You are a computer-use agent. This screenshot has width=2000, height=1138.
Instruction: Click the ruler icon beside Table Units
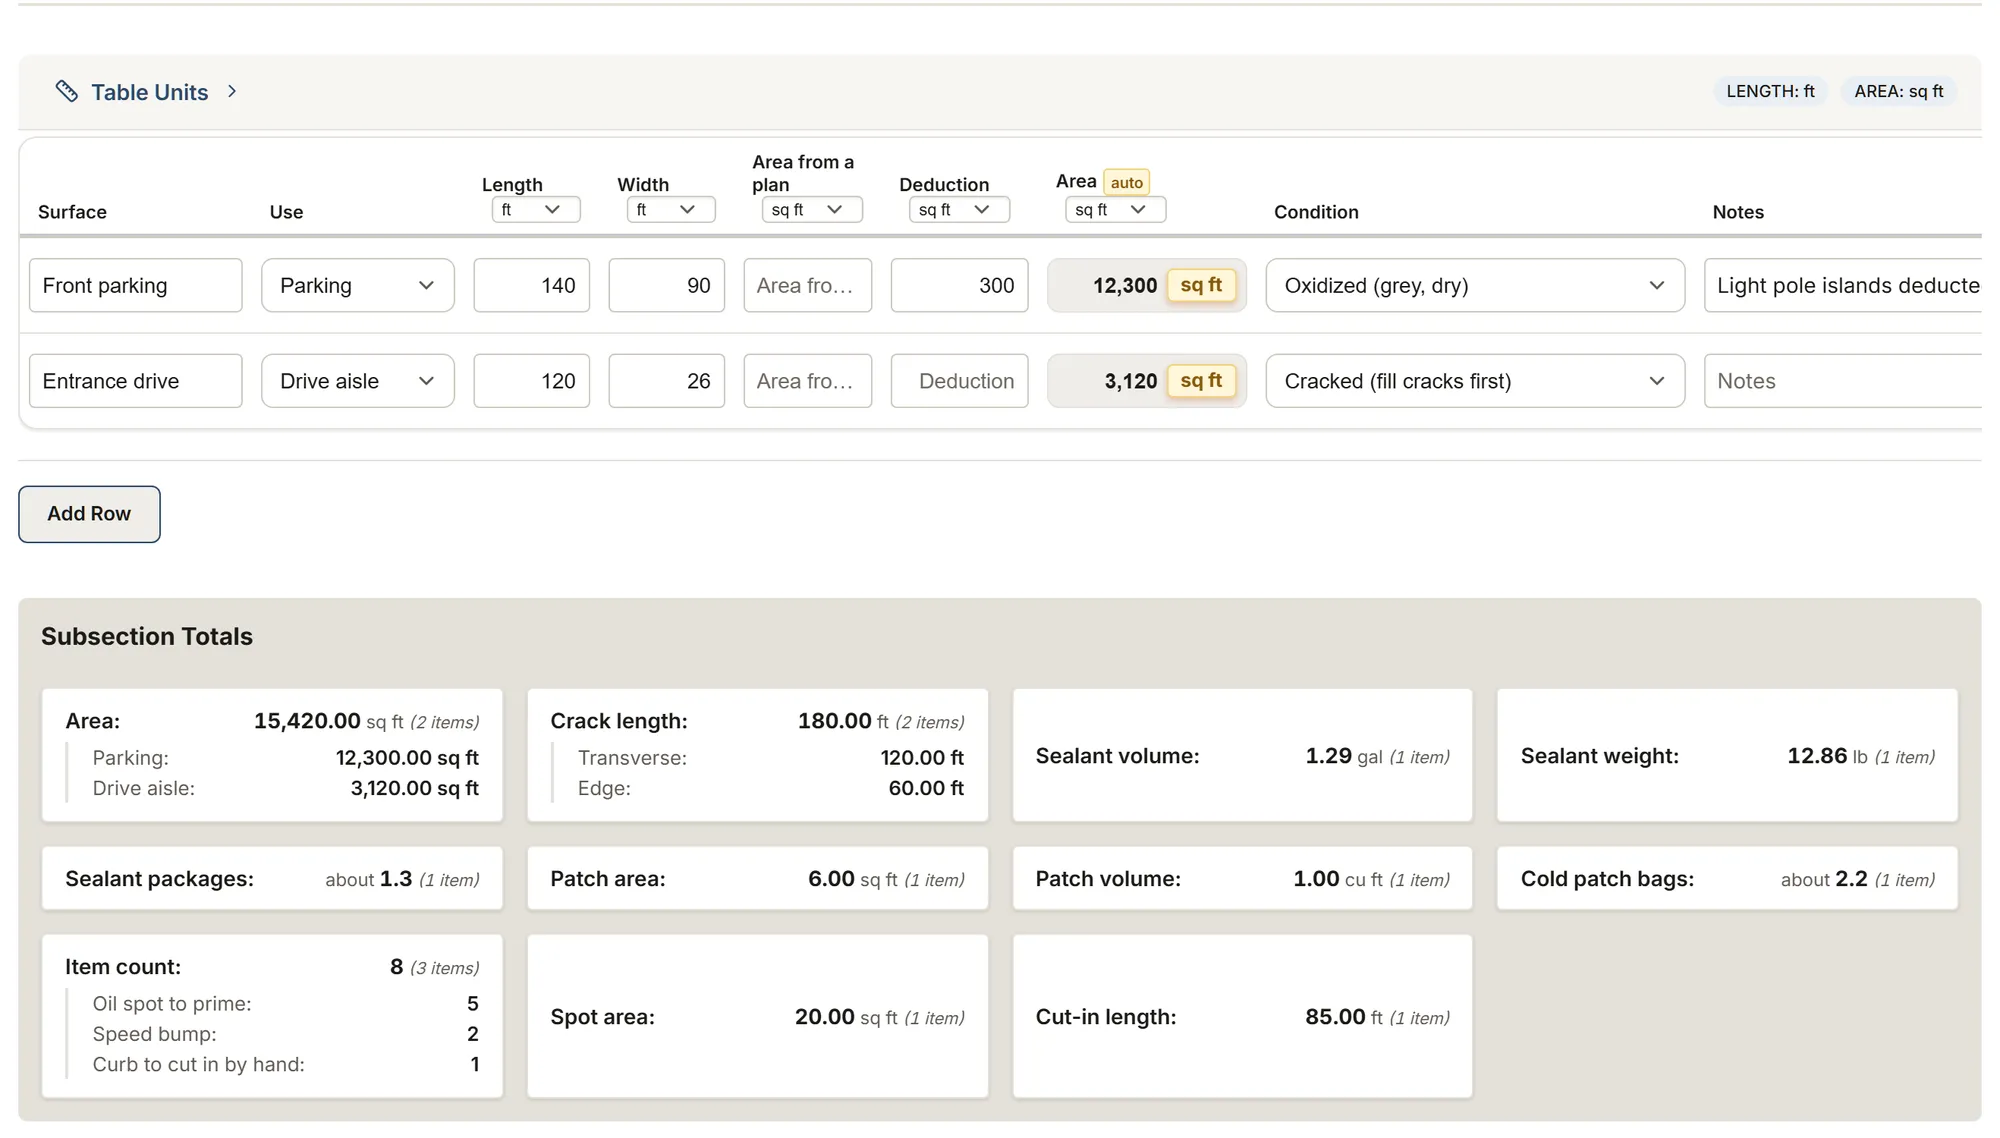66,92
